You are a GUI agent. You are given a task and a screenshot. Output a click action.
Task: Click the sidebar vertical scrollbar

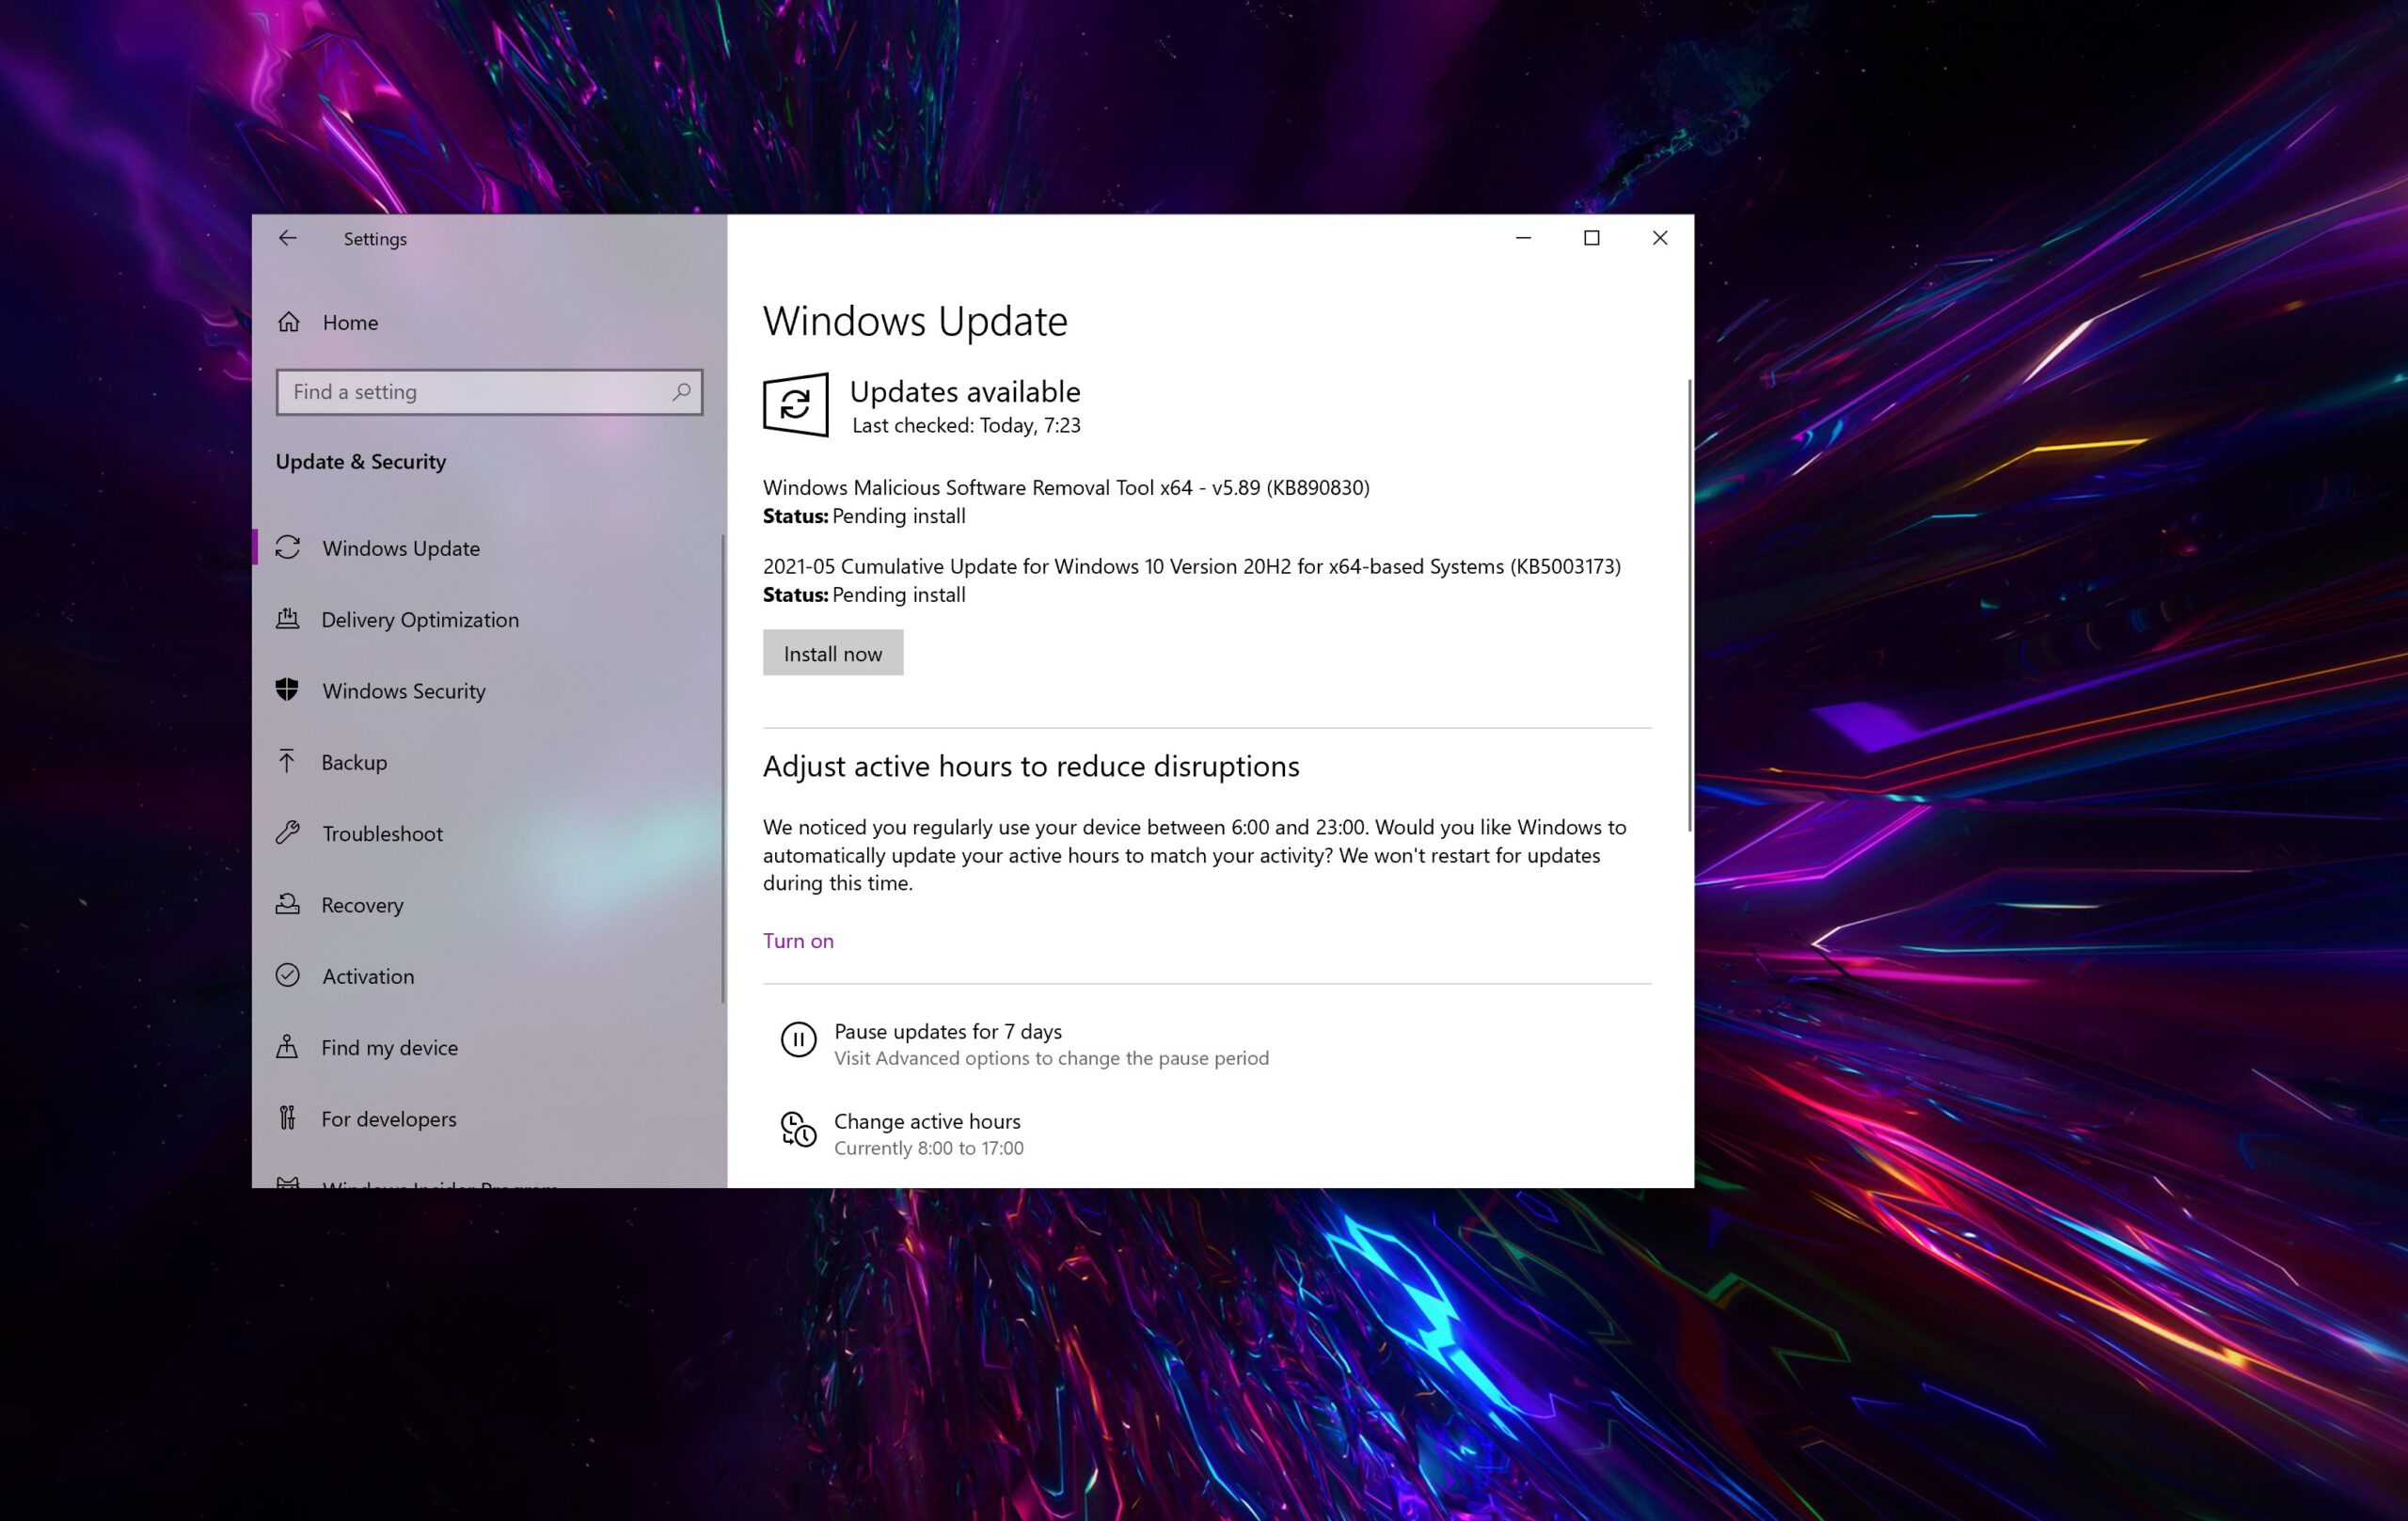(x=723, y=770)
